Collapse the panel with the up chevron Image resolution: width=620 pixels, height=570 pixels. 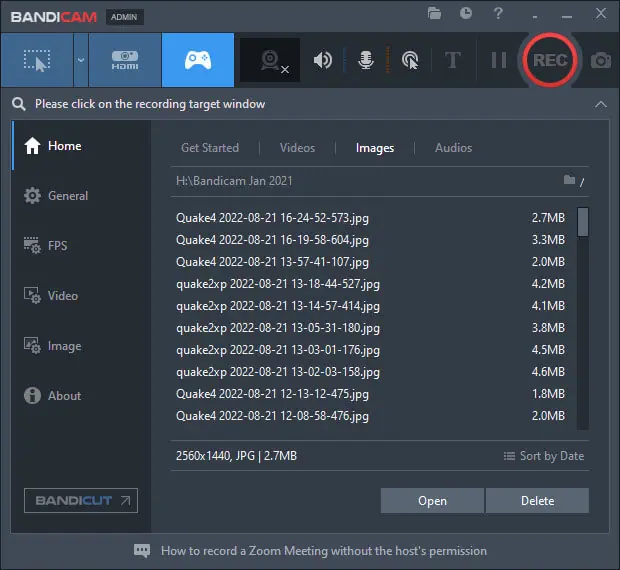tap(601, 104)
